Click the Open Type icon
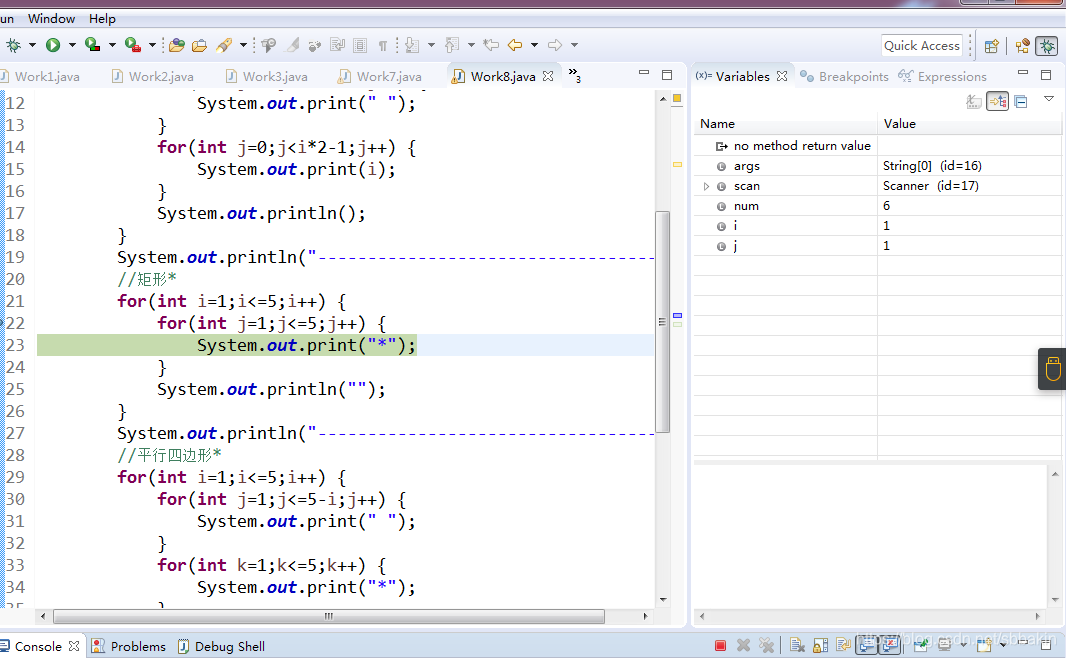Viewport: 1066px width, 658px height. coord(177,46)
